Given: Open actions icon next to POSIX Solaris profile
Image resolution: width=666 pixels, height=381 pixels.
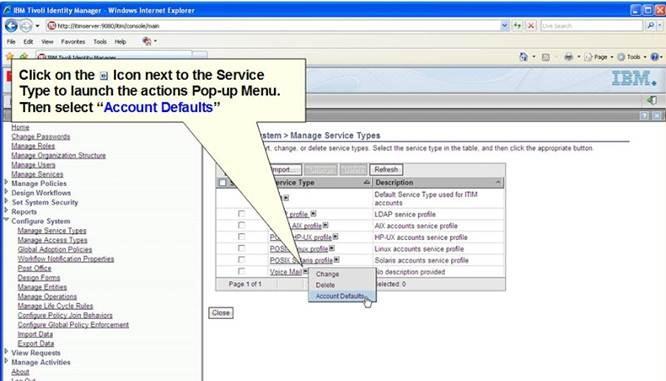Looking at the screenshot, I should click(336, 260).
